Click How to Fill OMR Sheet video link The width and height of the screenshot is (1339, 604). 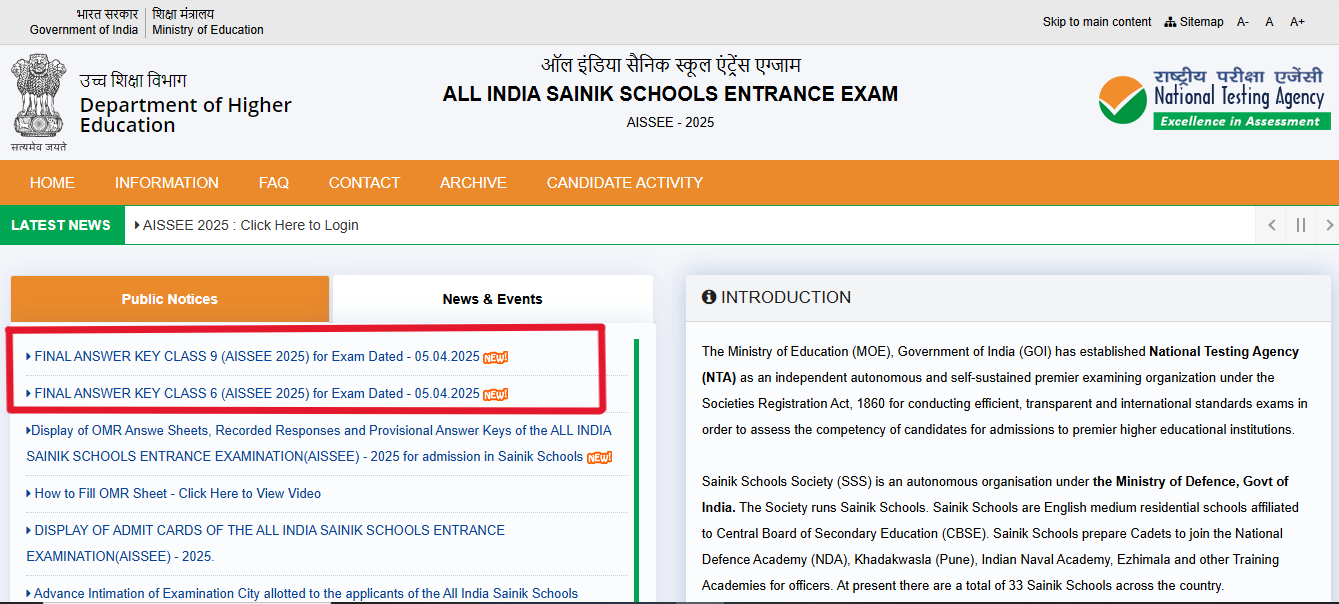pos(177,494)
